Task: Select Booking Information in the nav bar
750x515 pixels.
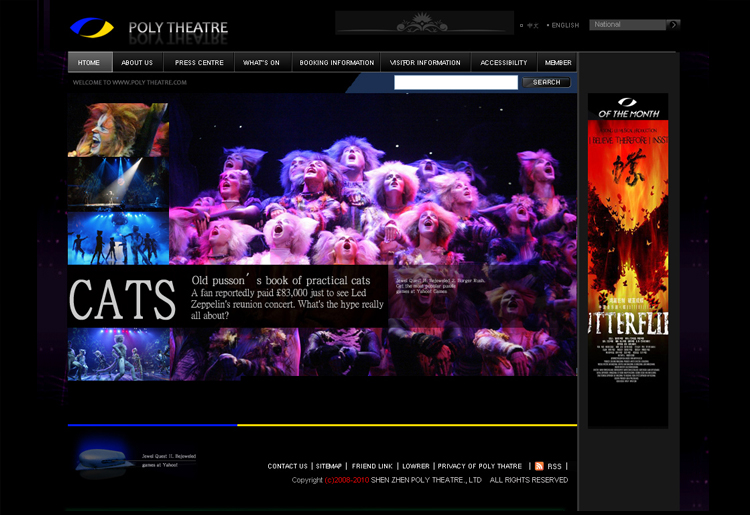Action: pos(336,62)
